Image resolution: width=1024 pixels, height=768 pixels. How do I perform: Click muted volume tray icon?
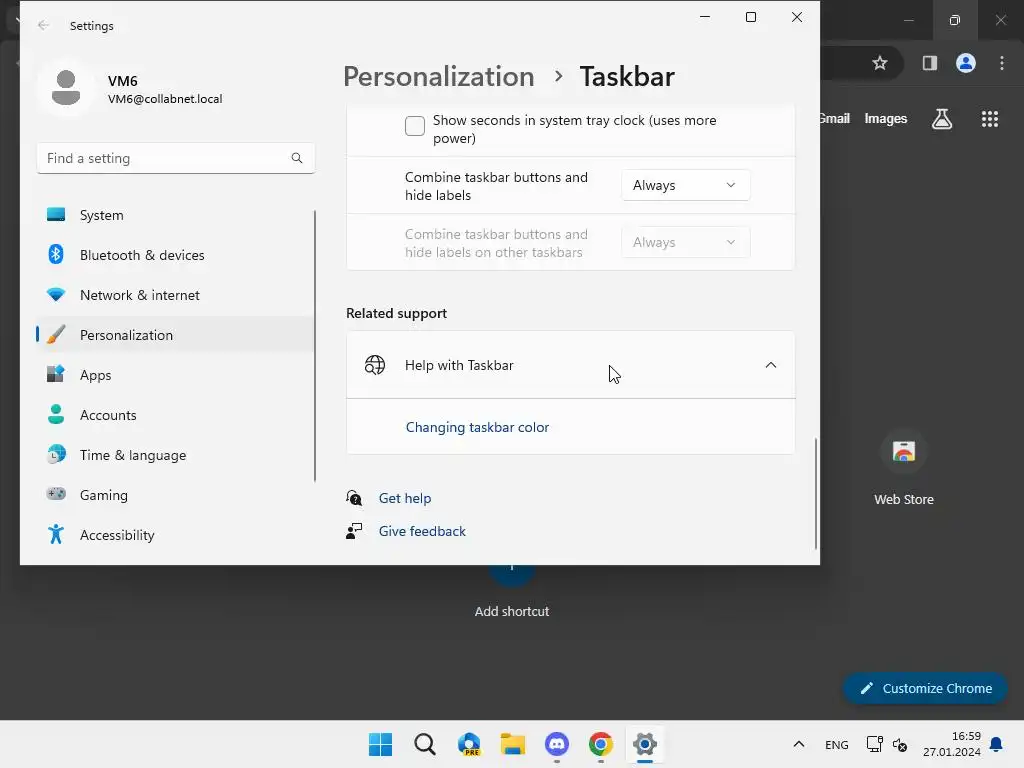[900, 744]
